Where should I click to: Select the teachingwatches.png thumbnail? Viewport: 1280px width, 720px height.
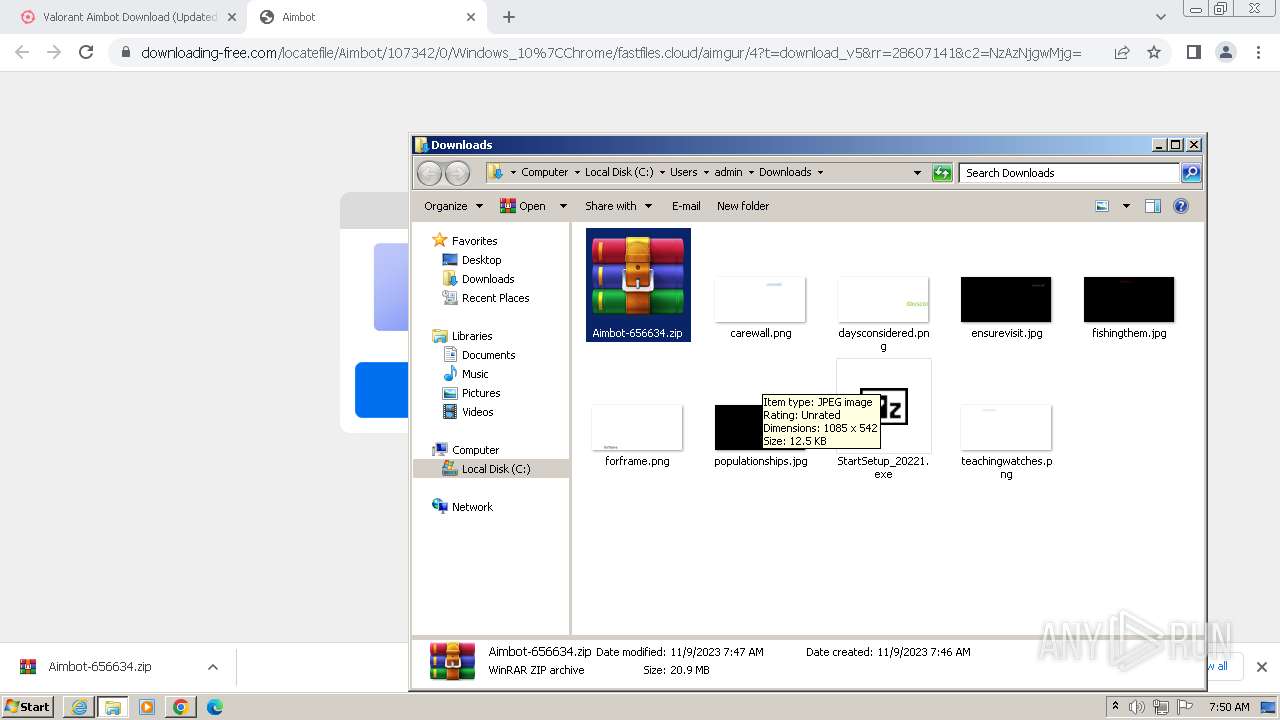(x=1006, y=427)
